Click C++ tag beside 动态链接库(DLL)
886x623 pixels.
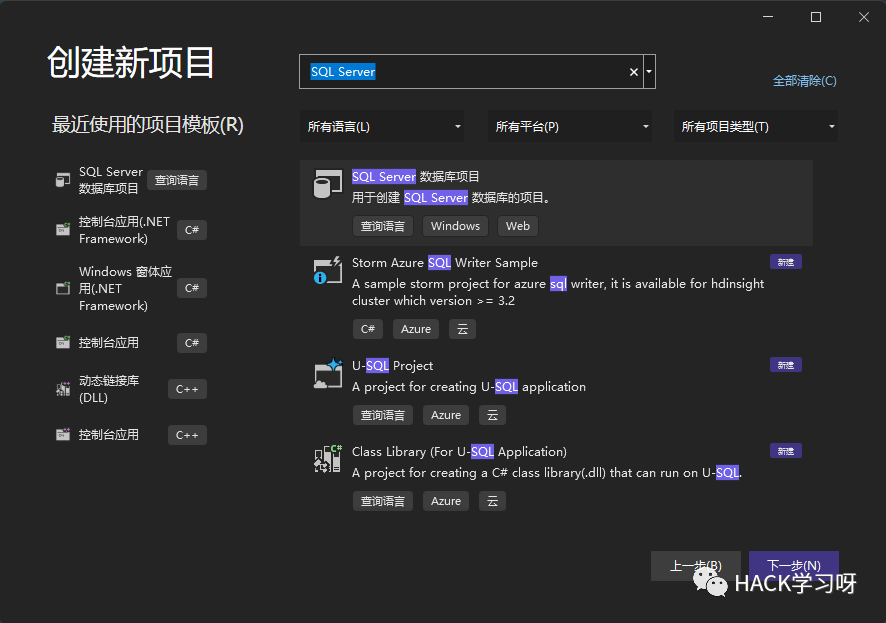tap(187, 389)
